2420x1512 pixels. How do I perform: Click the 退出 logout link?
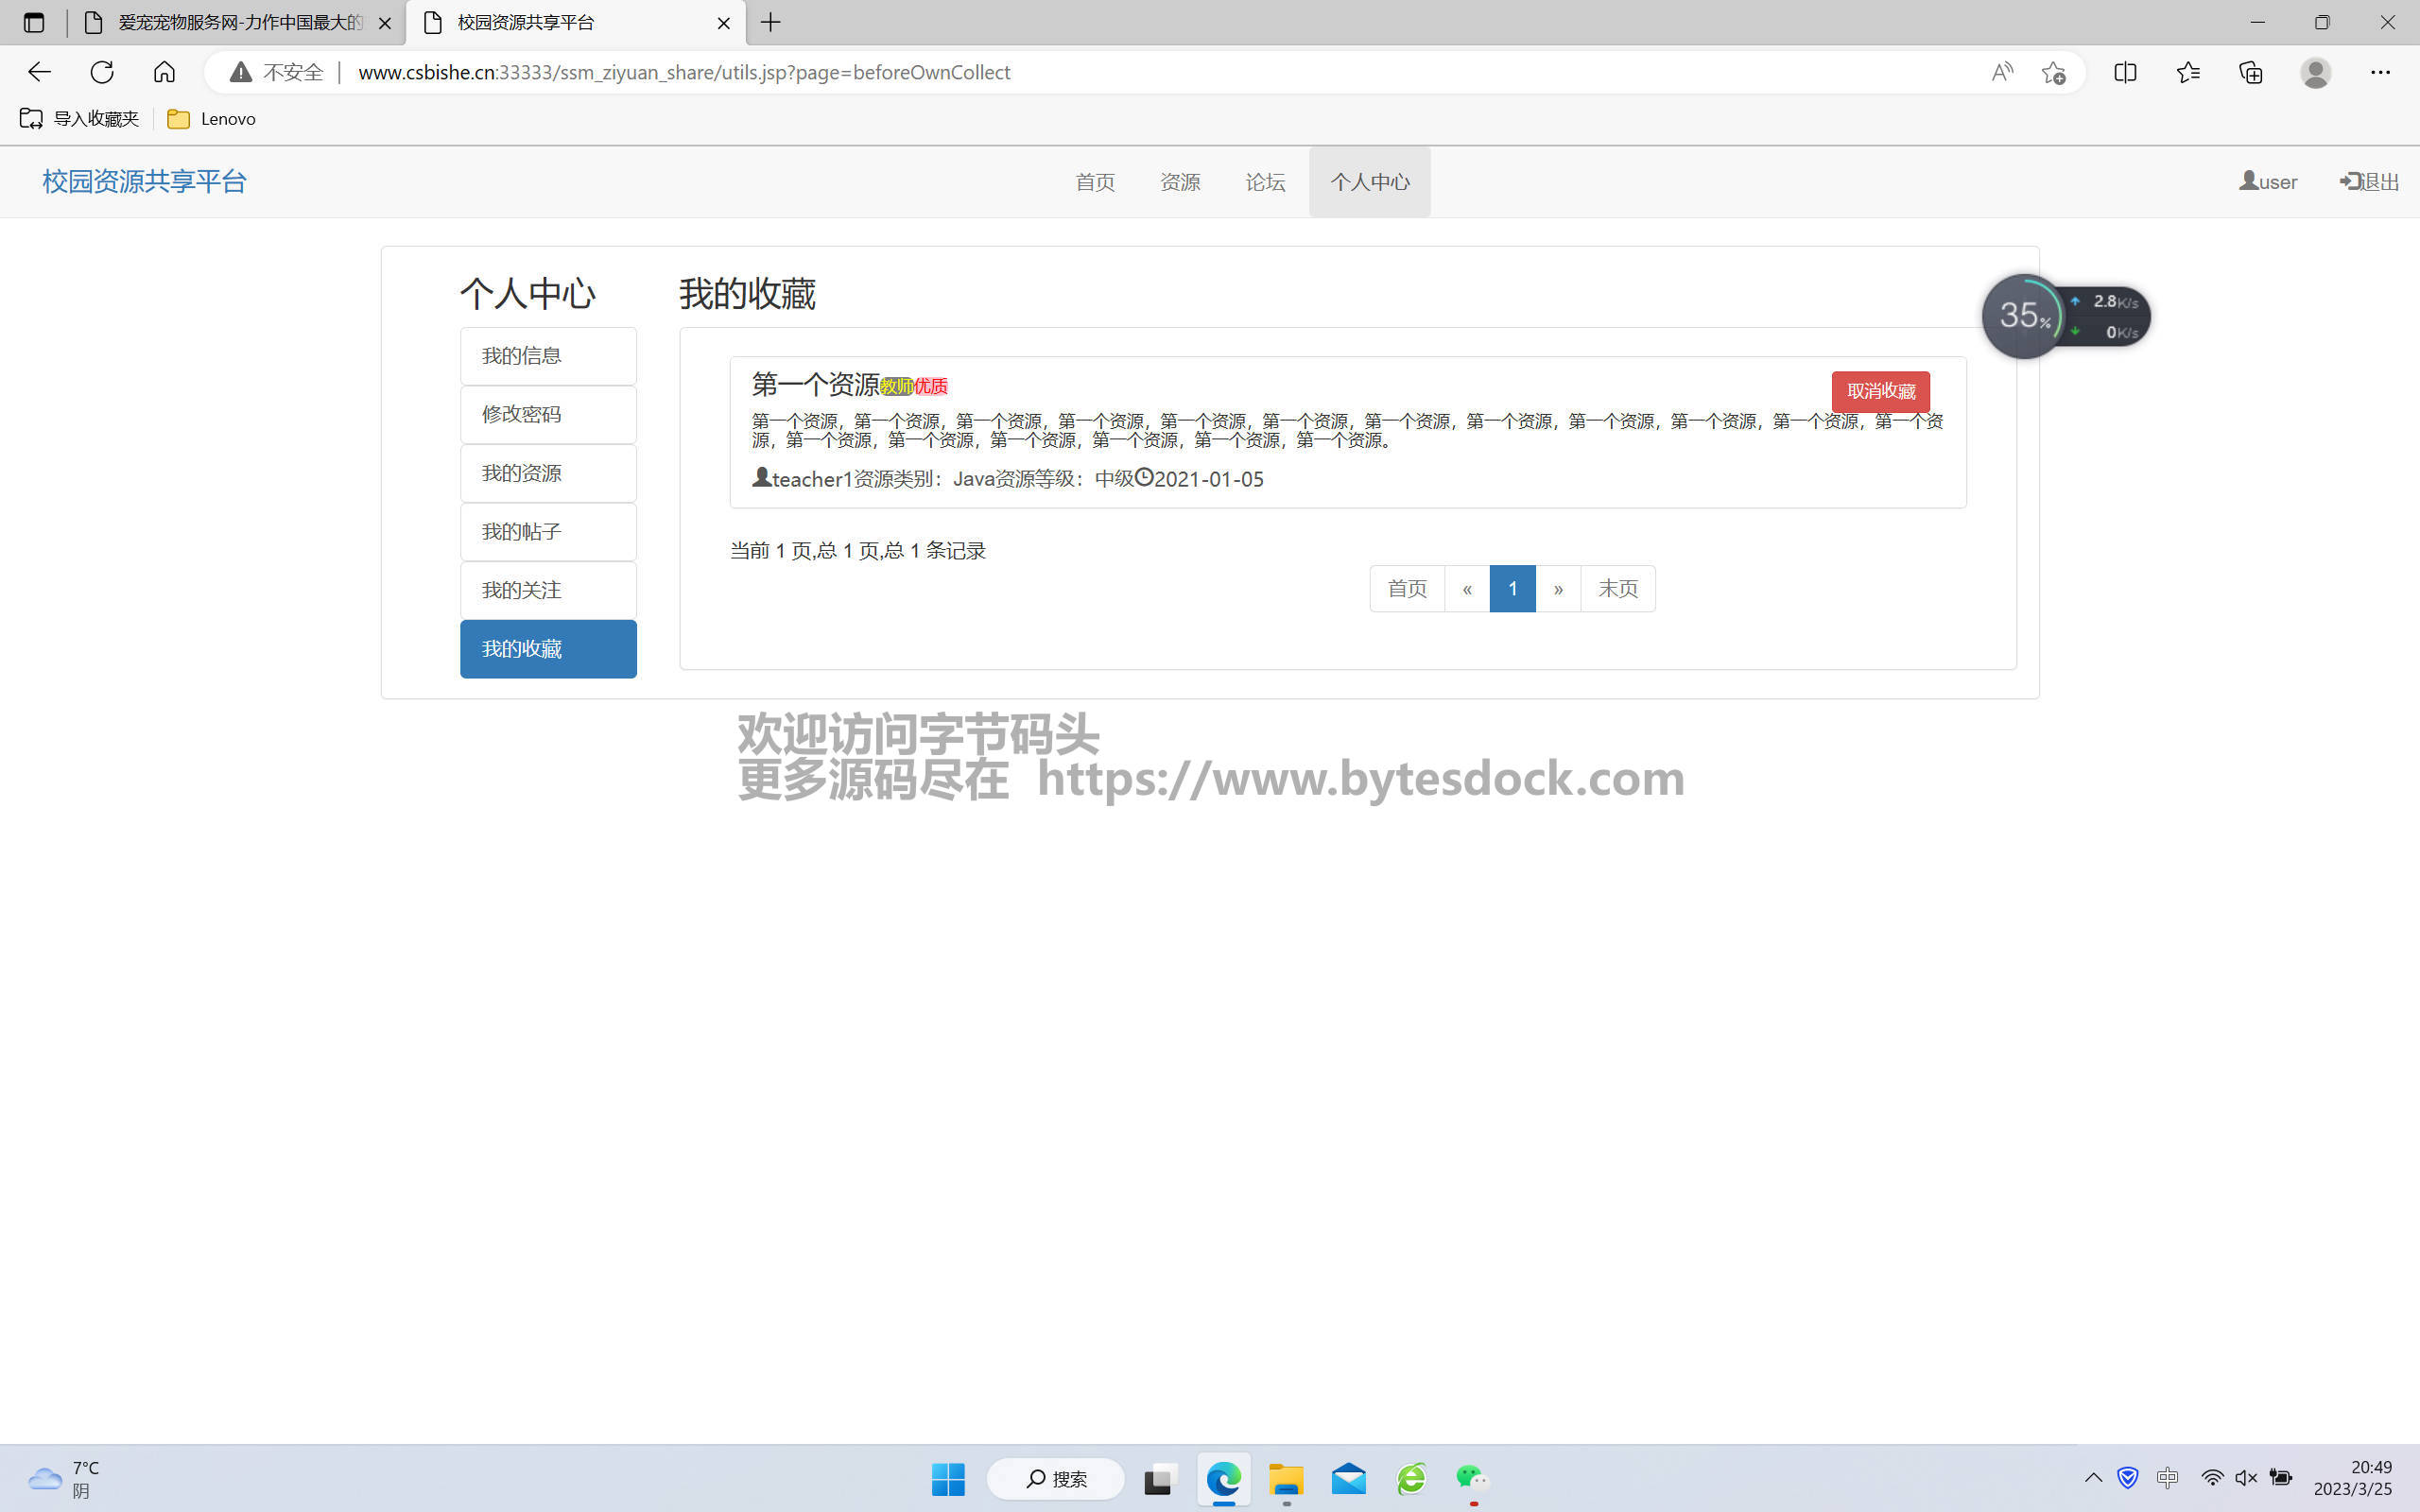(2369, 182)
